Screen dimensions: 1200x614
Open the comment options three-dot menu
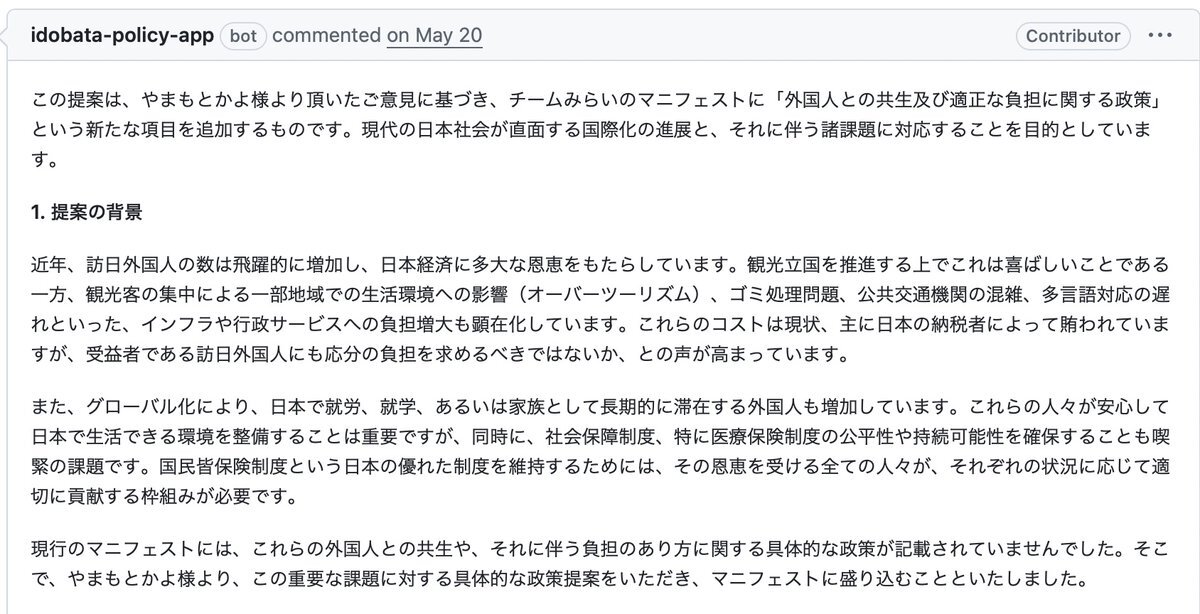click(x=1160, y=36)
